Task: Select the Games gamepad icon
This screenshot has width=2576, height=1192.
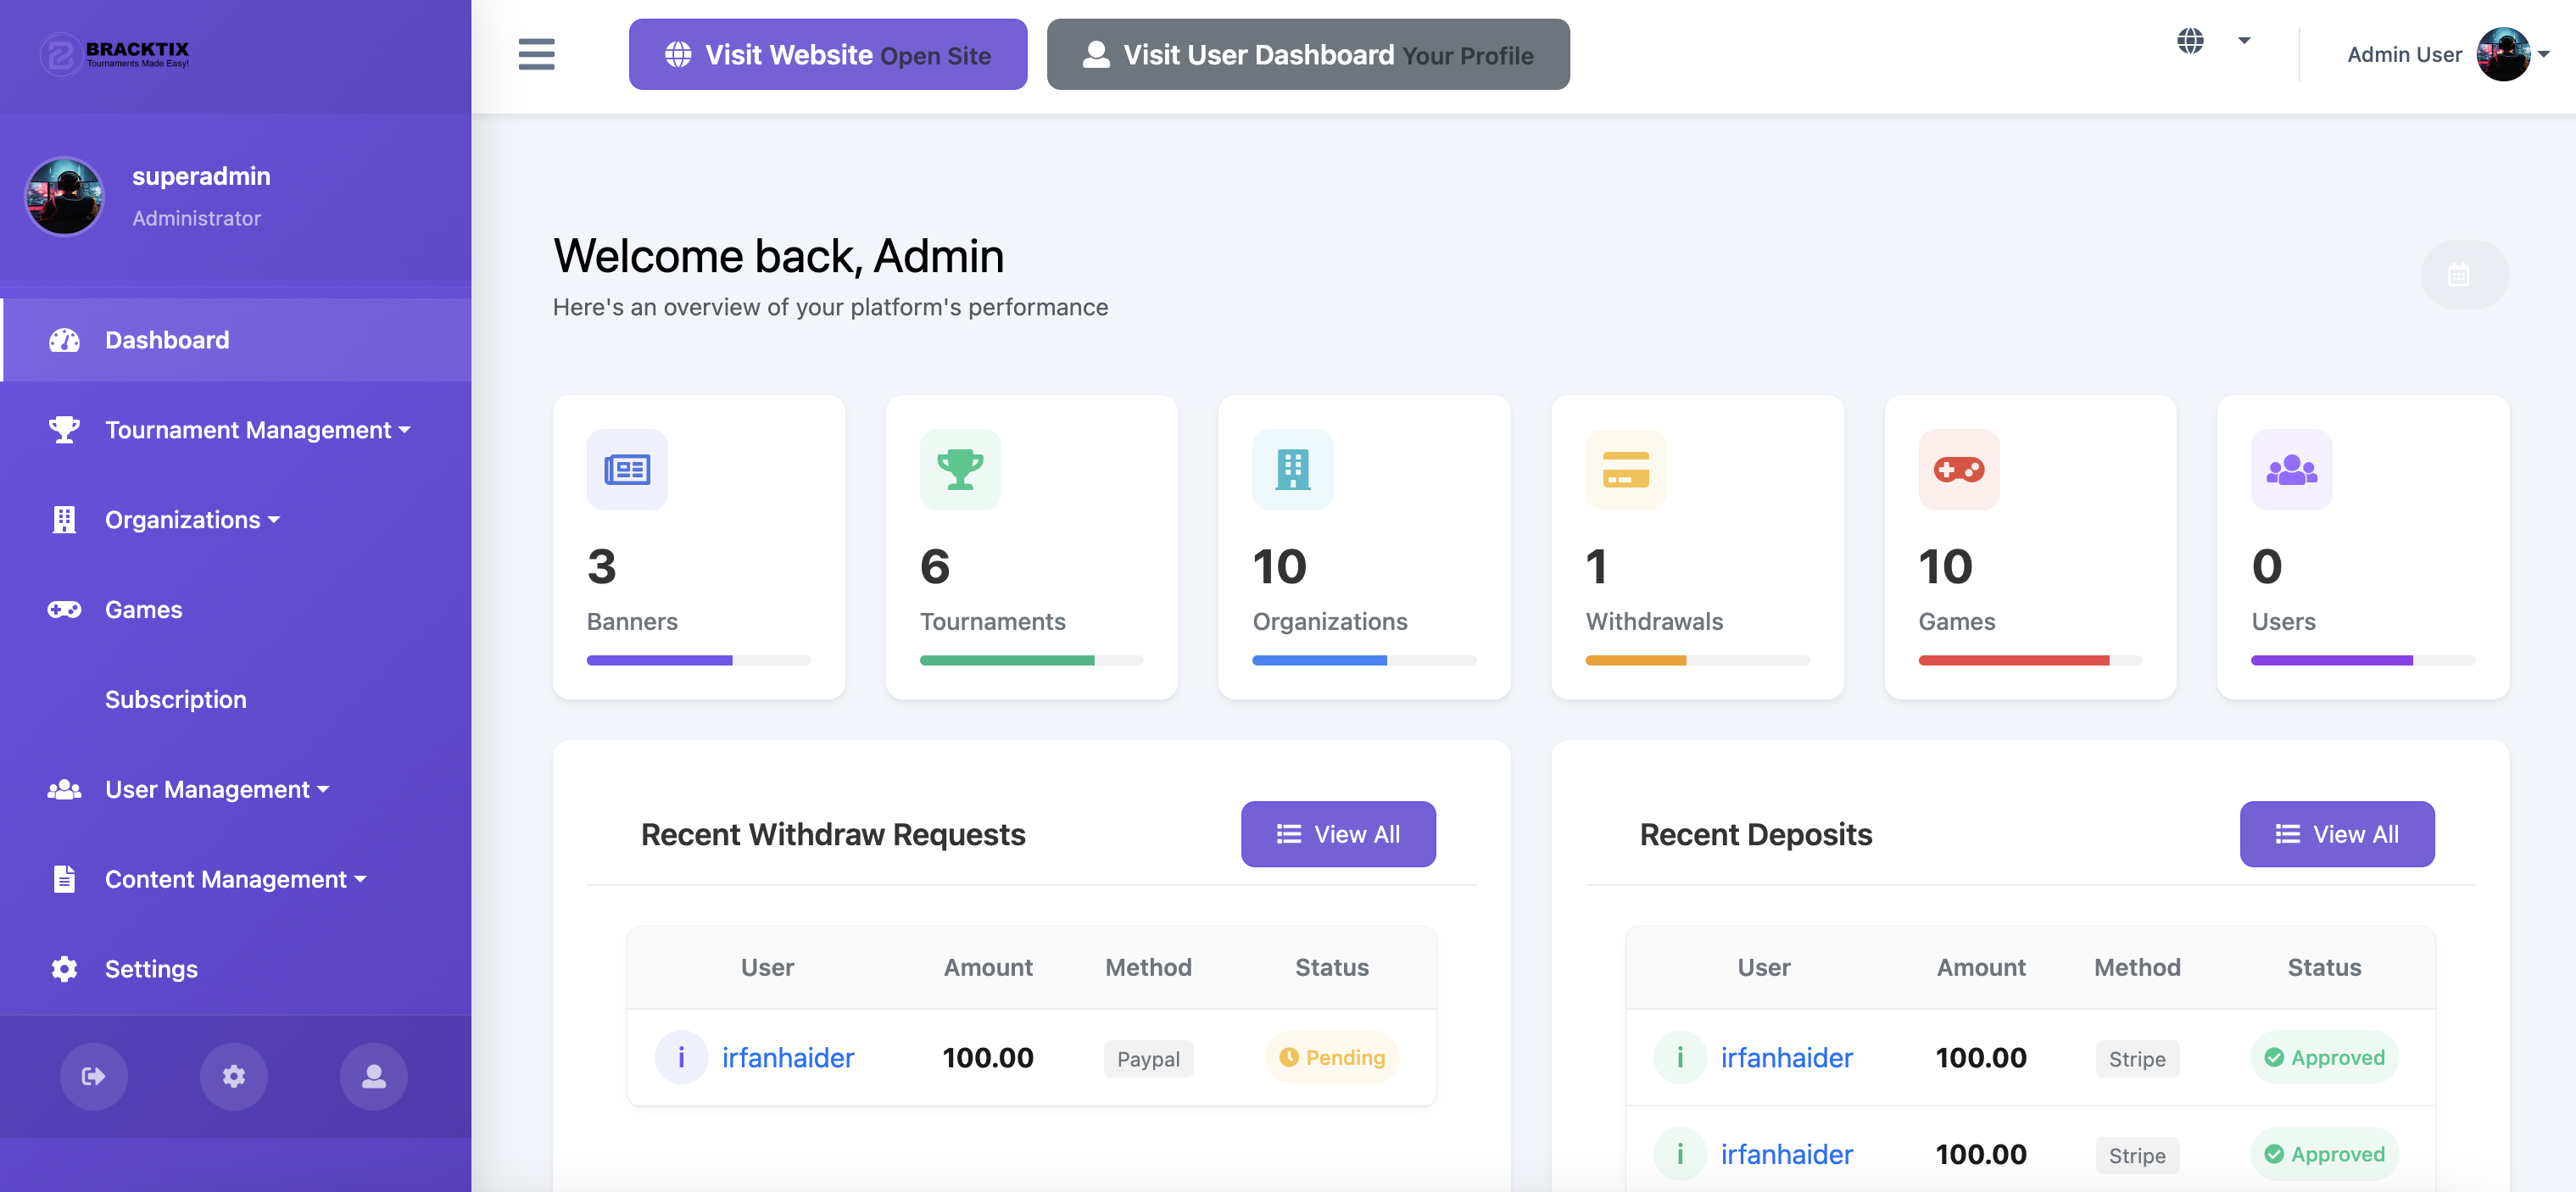Action: [x=63, y=609]
